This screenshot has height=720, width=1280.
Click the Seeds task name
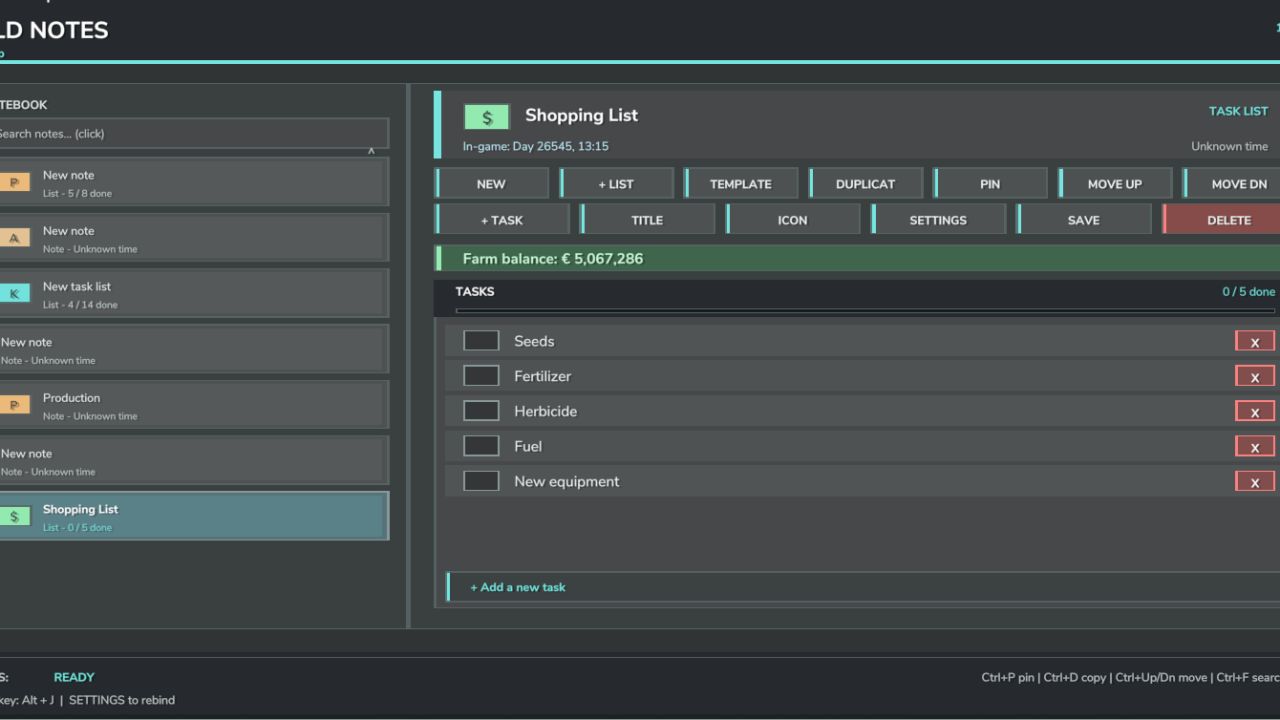[534, 341]
